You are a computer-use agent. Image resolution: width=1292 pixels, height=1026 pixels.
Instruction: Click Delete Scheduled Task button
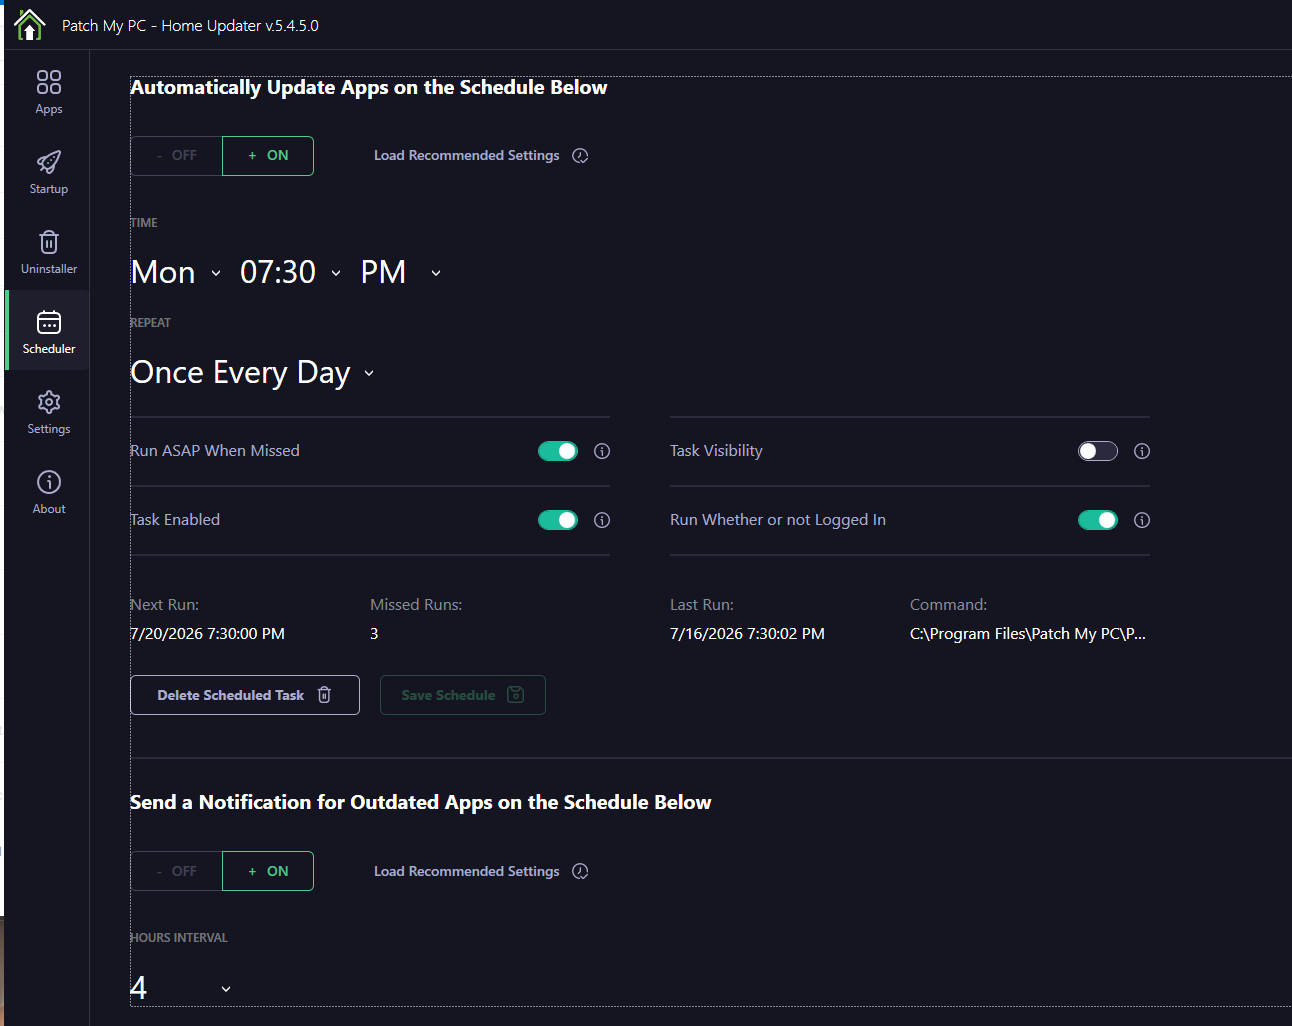tap(245, 695)
